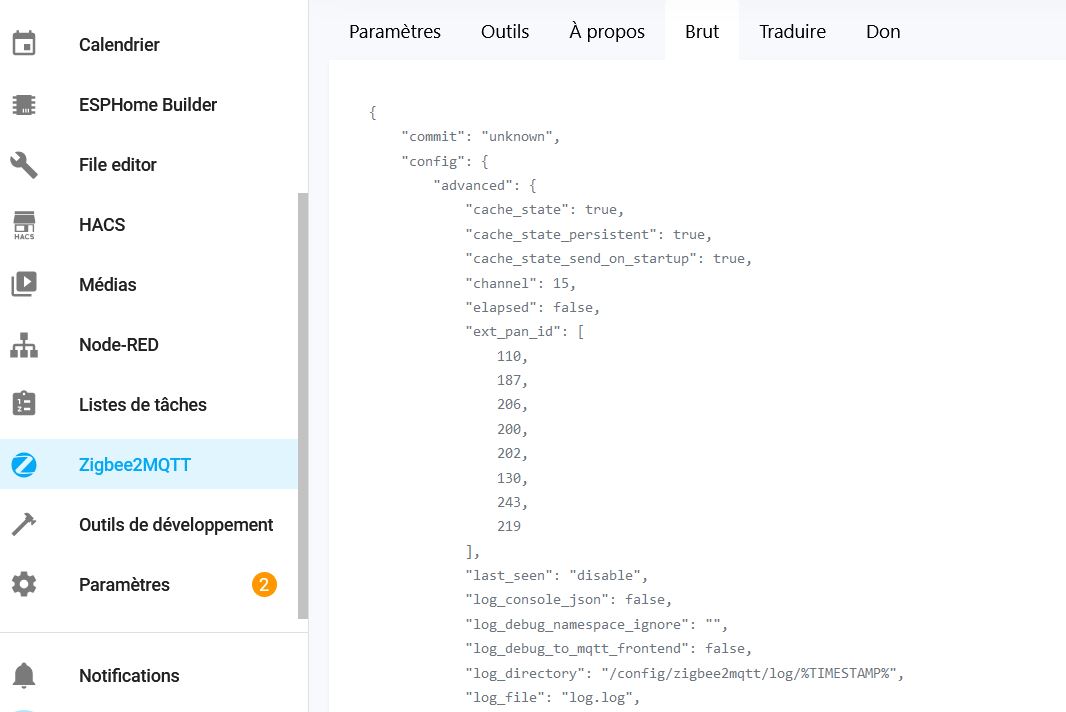Open Calendrier in the sidebar
Viewport: 1066px width, 712px height.
pyautogui.click(x=119, y=45)
